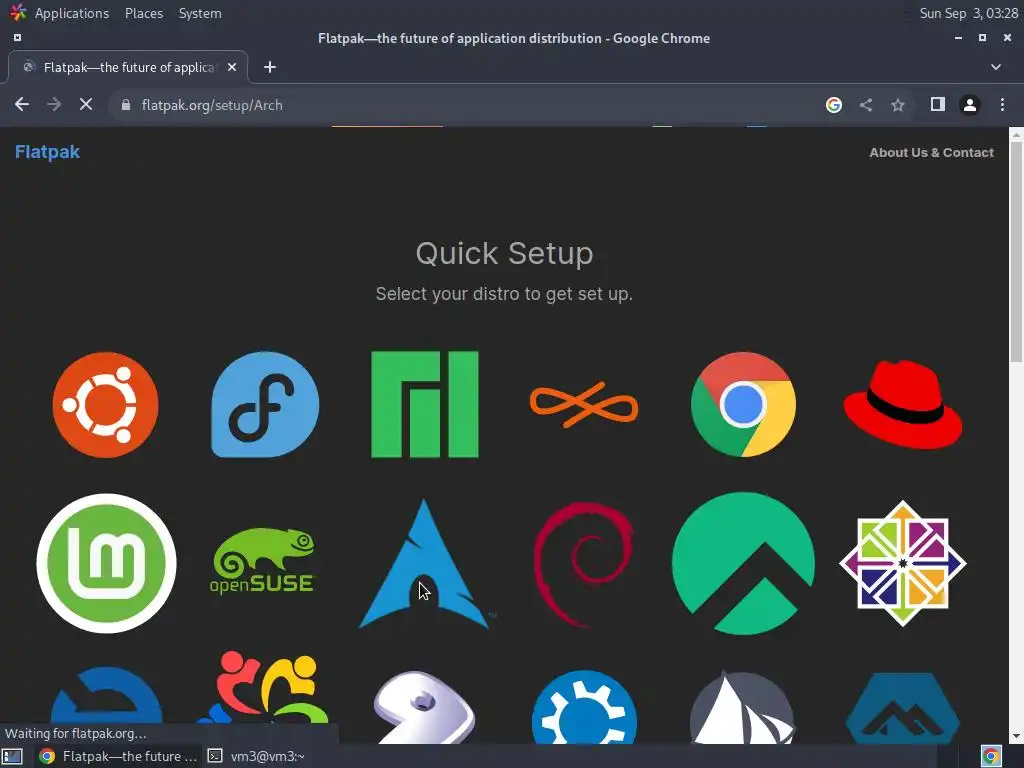The width and height of the screenshot is (1024, 768).
Task: Open the System menu
Action: pyautogui.click(x=200, y=13)
